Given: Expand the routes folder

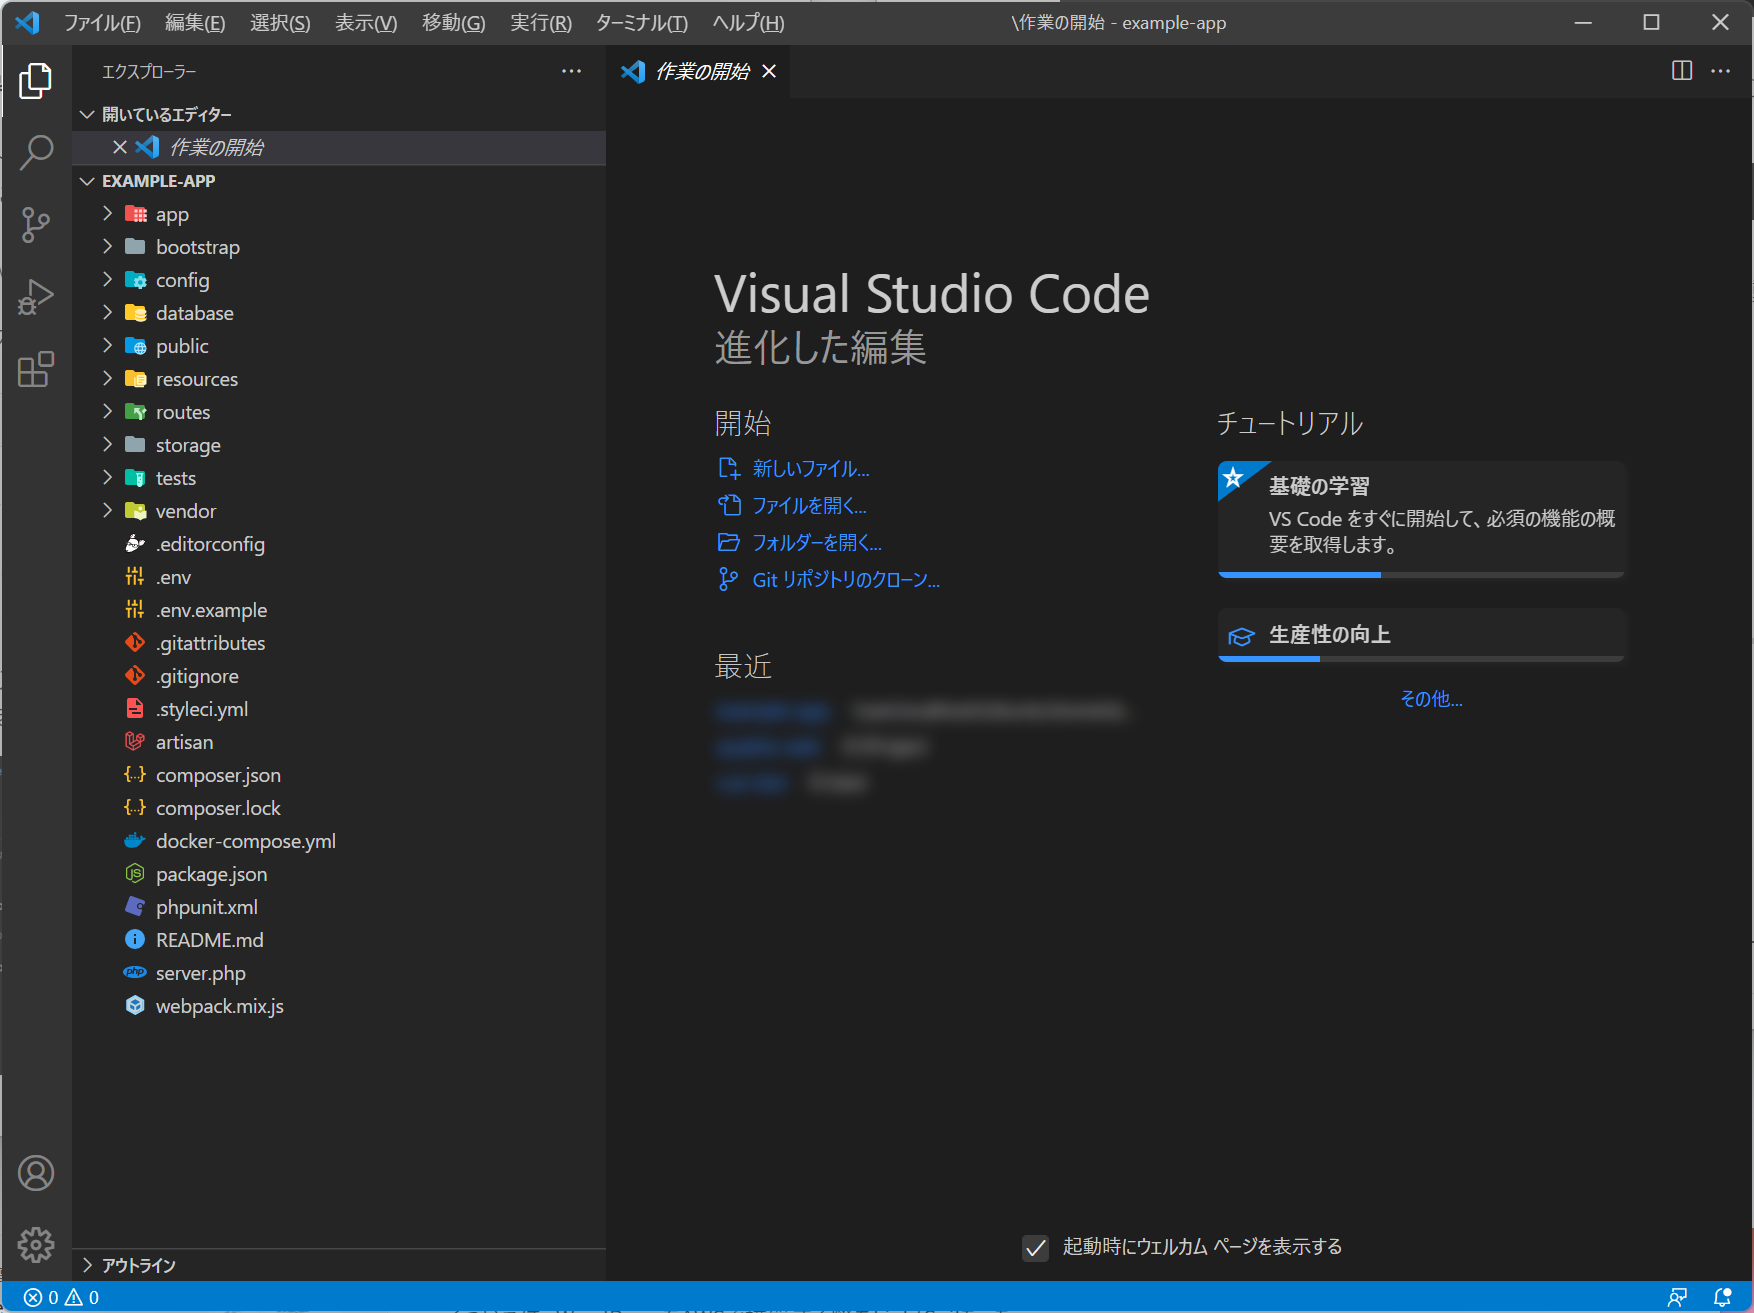Looking at the screenshot, I should pos(107,412).
